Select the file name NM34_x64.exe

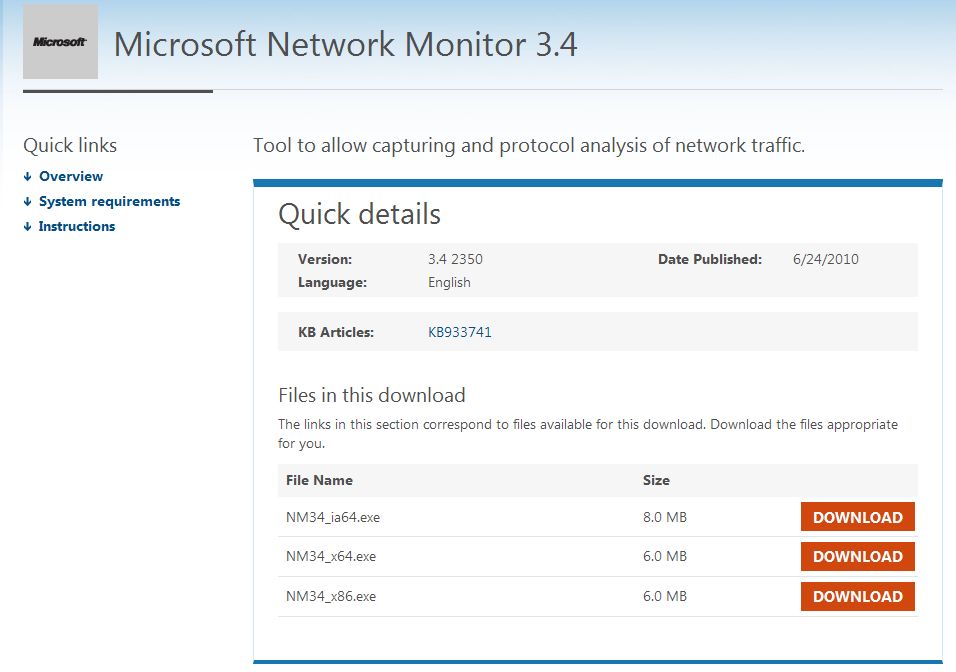pyautogui.click(x=331, y=557)
